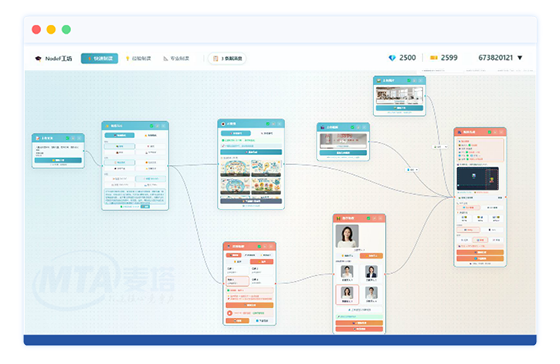Select the highlighted bottom-left avatar thumbnail
The height and width of the screenshot is (364, 560).
coord(347,294)
